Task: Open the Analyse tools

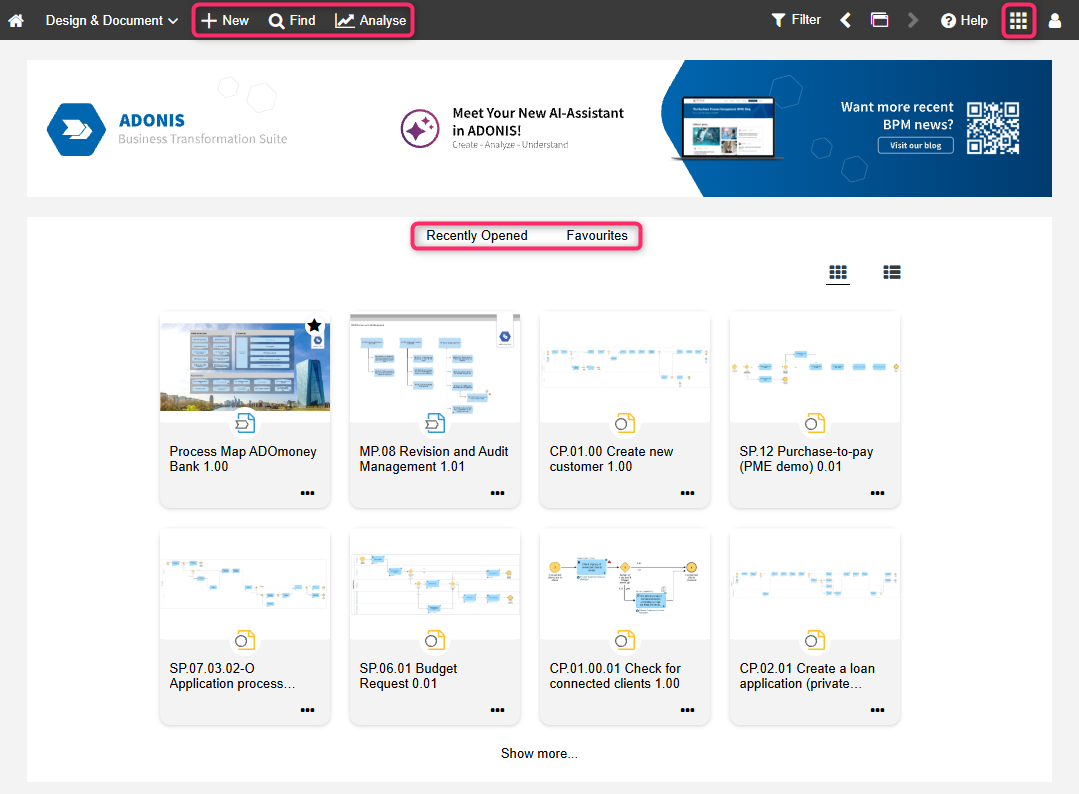Action: point(370,19)
